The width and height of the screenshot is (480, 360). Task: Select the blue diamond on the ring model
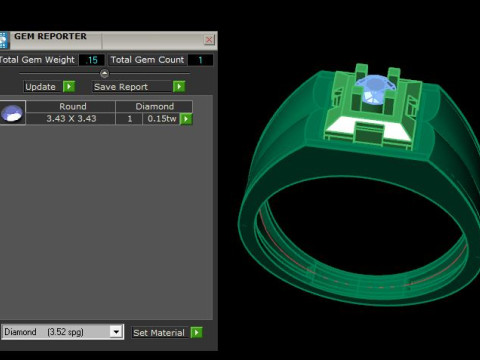point(375,88)
